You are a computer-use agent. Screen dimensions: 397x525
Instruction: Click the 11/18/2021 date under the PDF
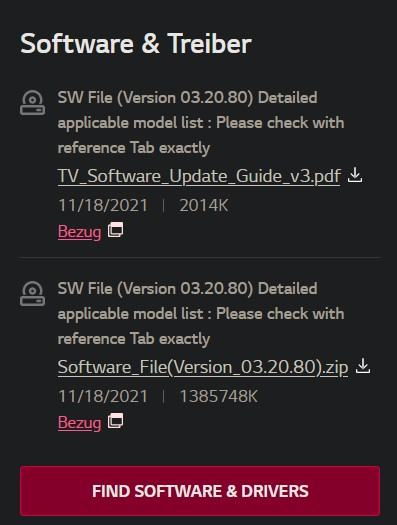click(103, 205)
